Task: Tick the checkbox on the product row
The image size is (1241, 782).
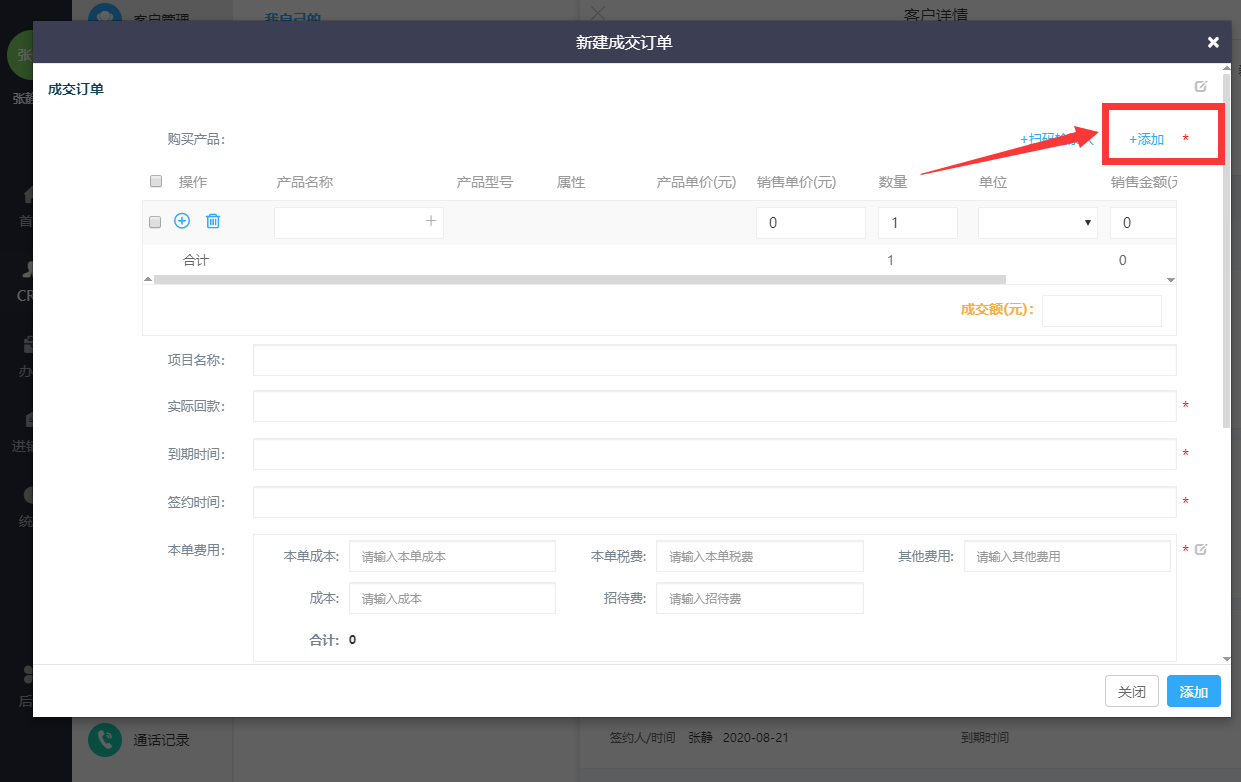Action: click(154, 222)
